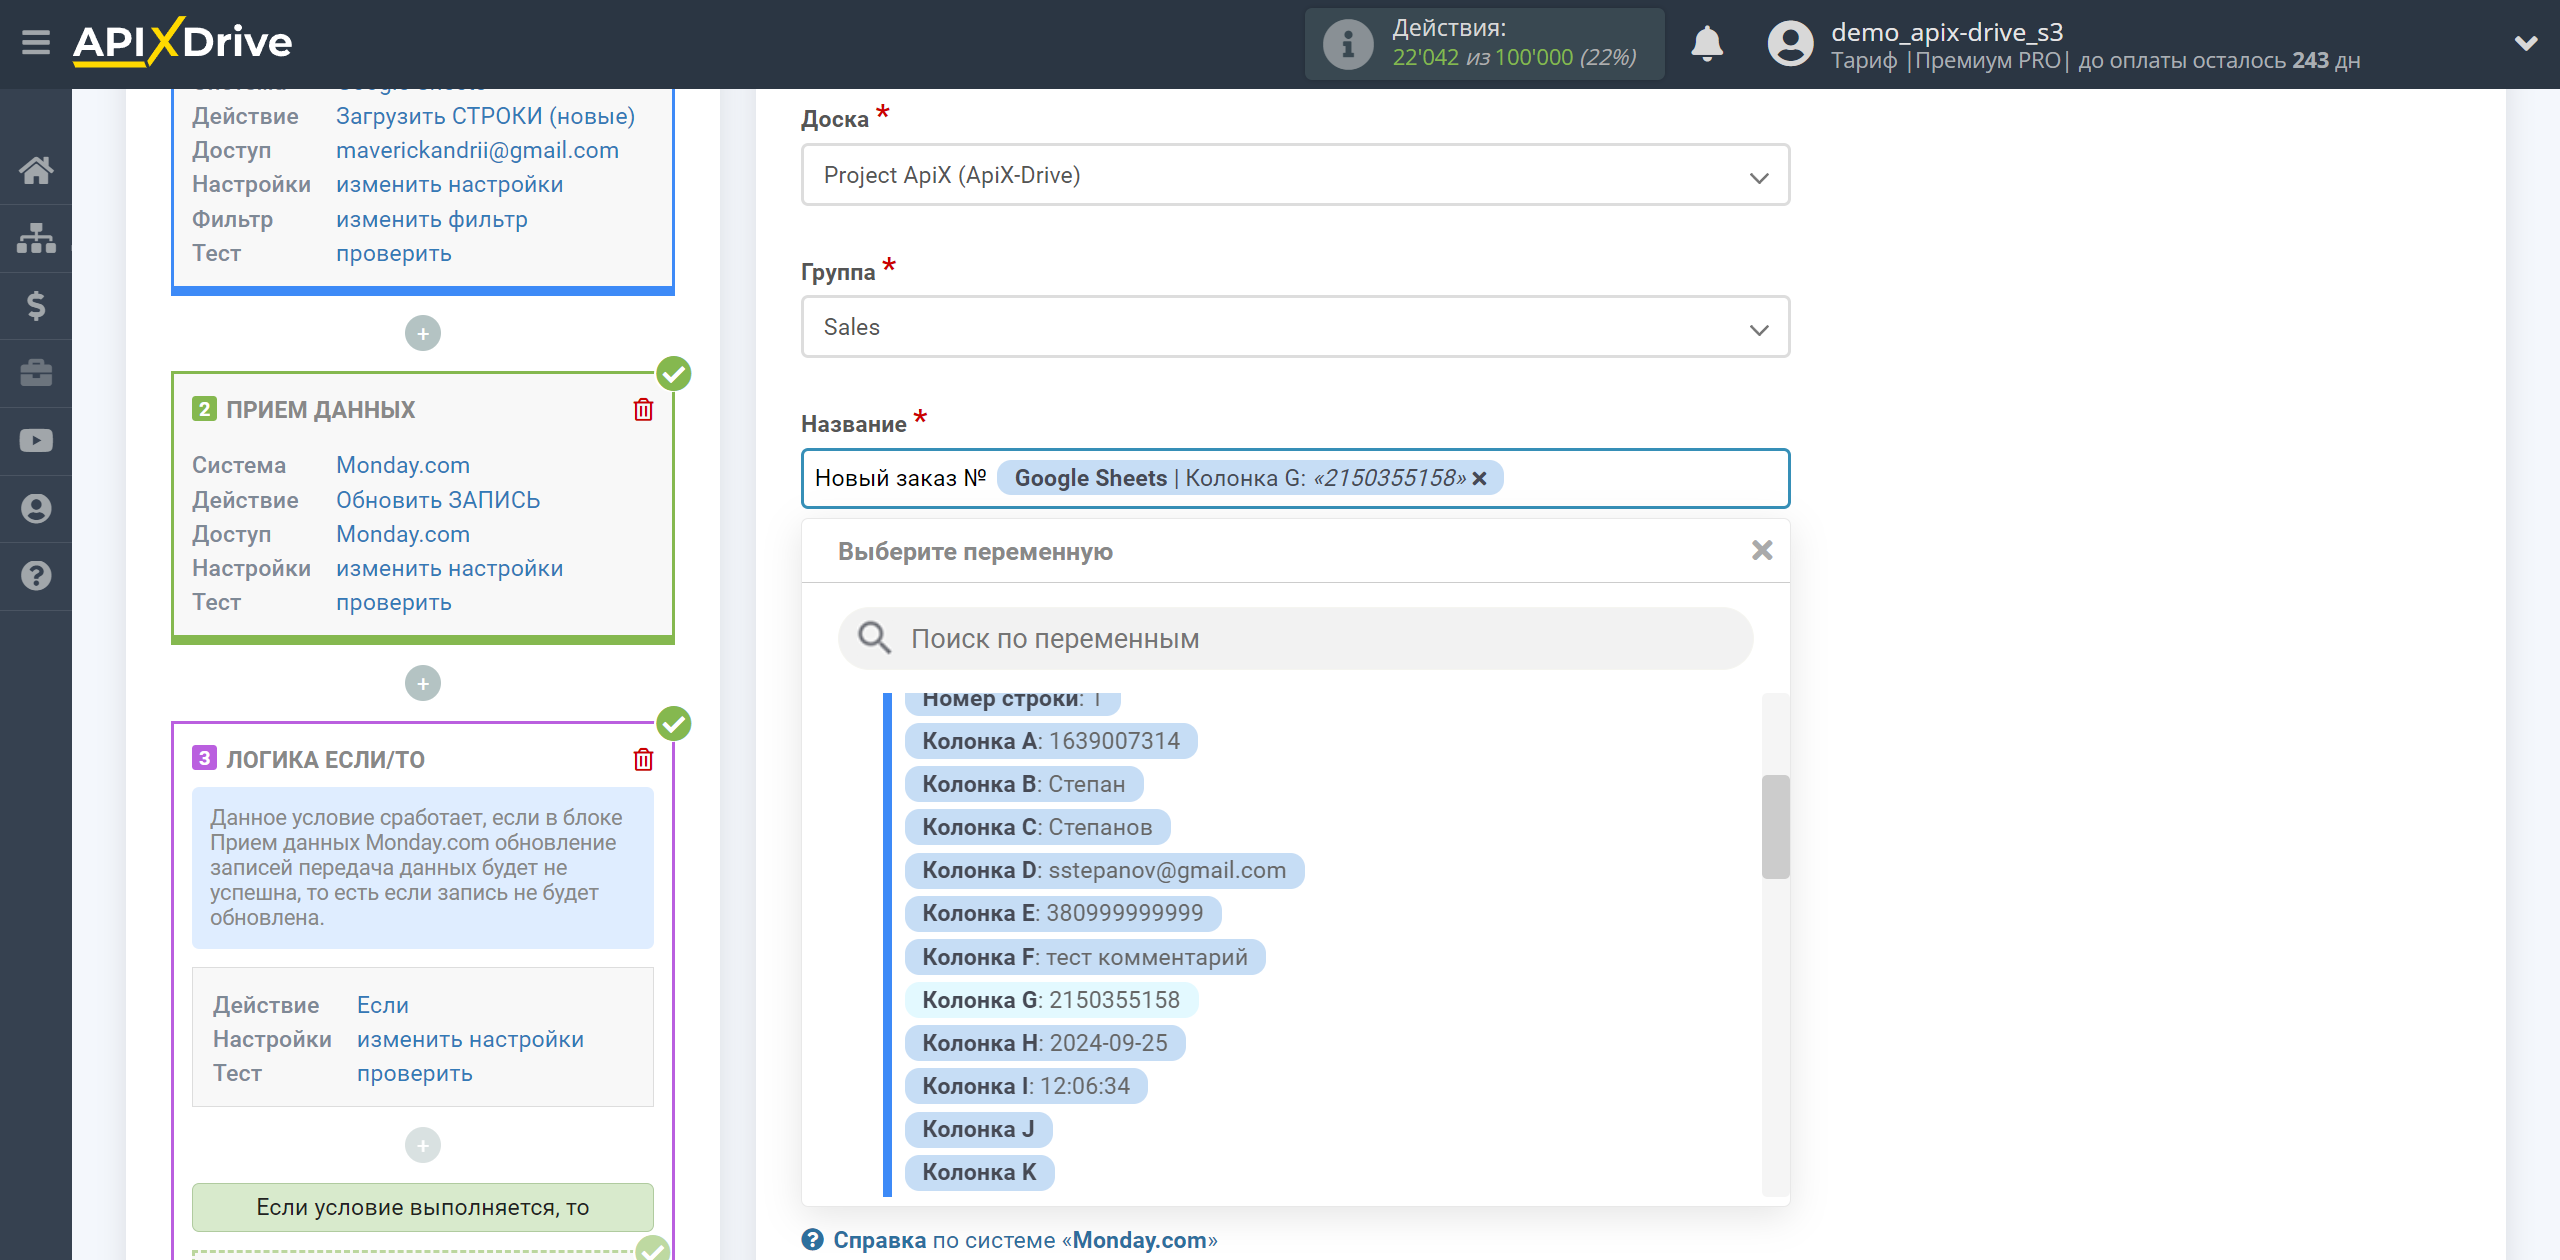
Task: Click the variable list scrollbar thumb
Action: (x=1775, y=827)
